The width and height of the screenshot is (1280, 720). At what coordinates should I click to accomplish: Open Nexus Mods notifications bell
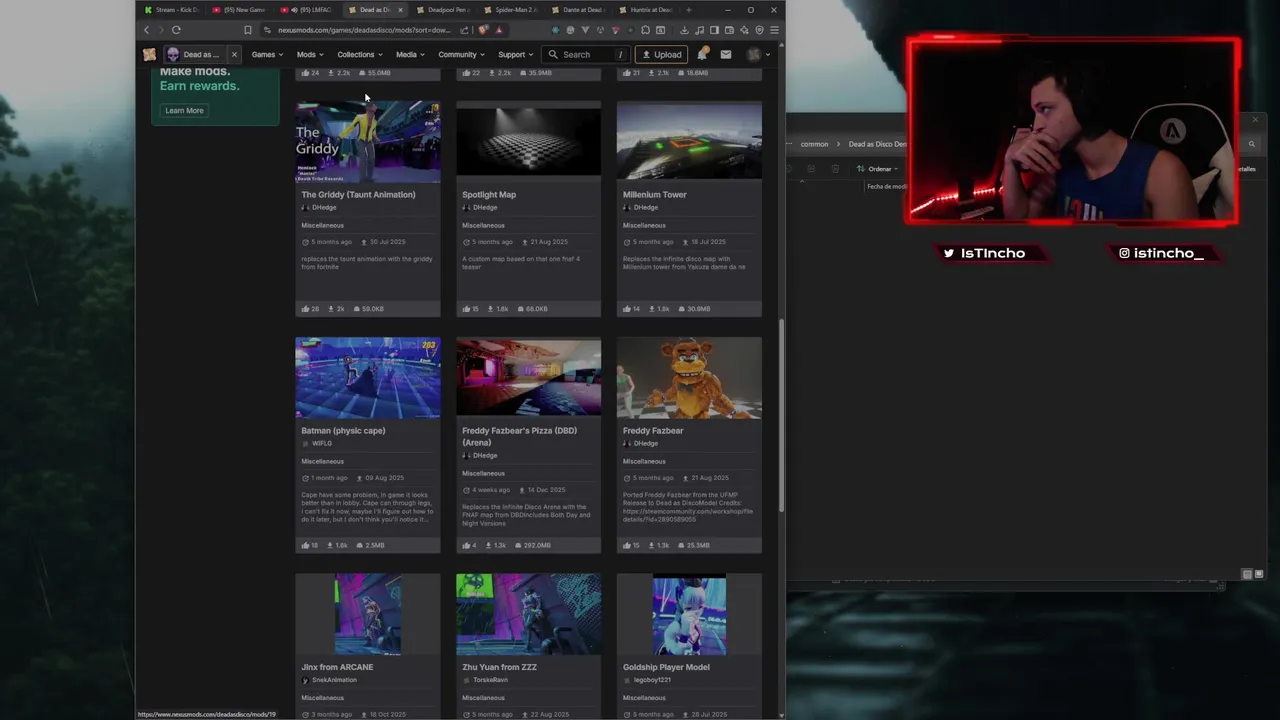pos(702,54)
